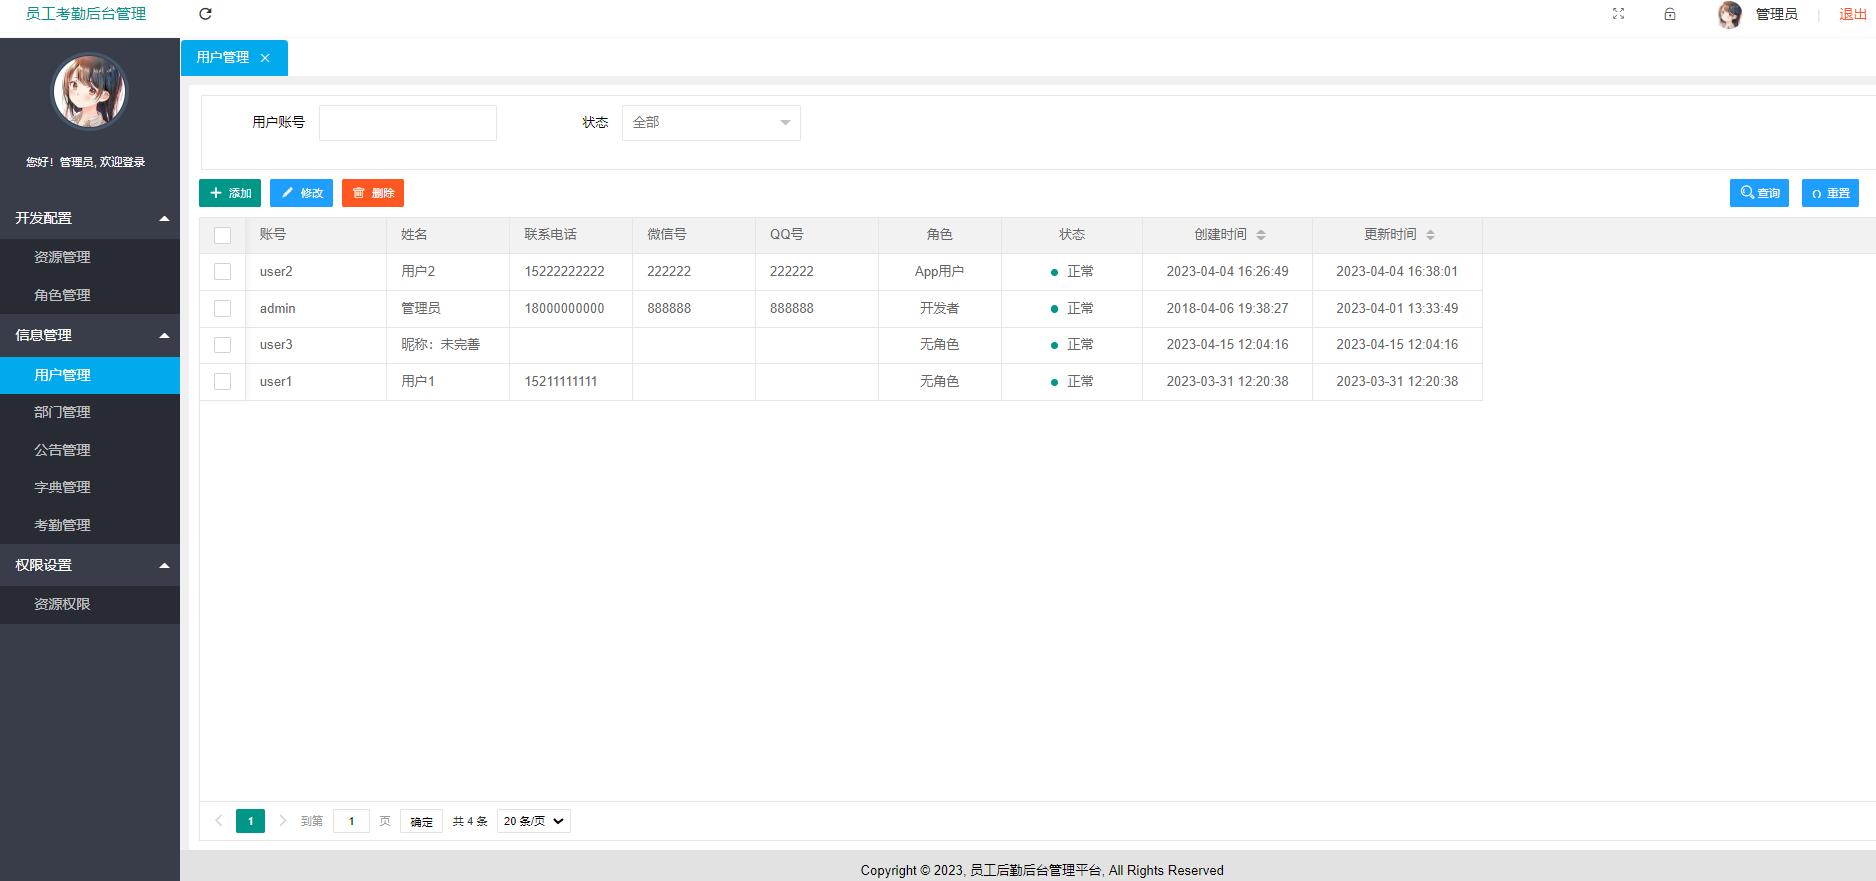Sort by 创建时间 using the sort arrows

click(1261, 235)
